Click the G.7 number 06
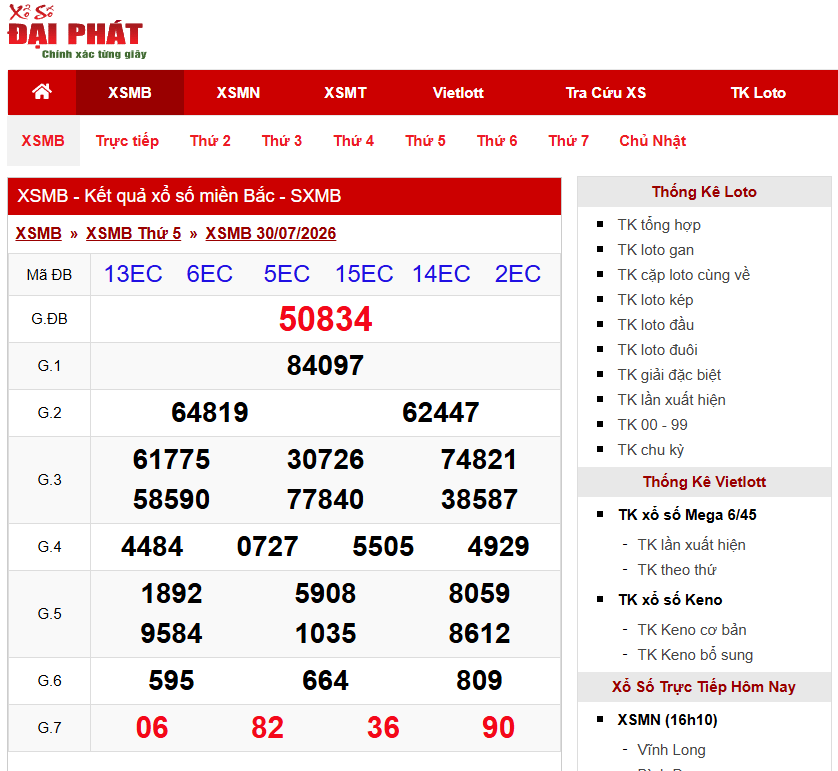The height and width of the screenshot is (771, 838). tap(152, 728)
